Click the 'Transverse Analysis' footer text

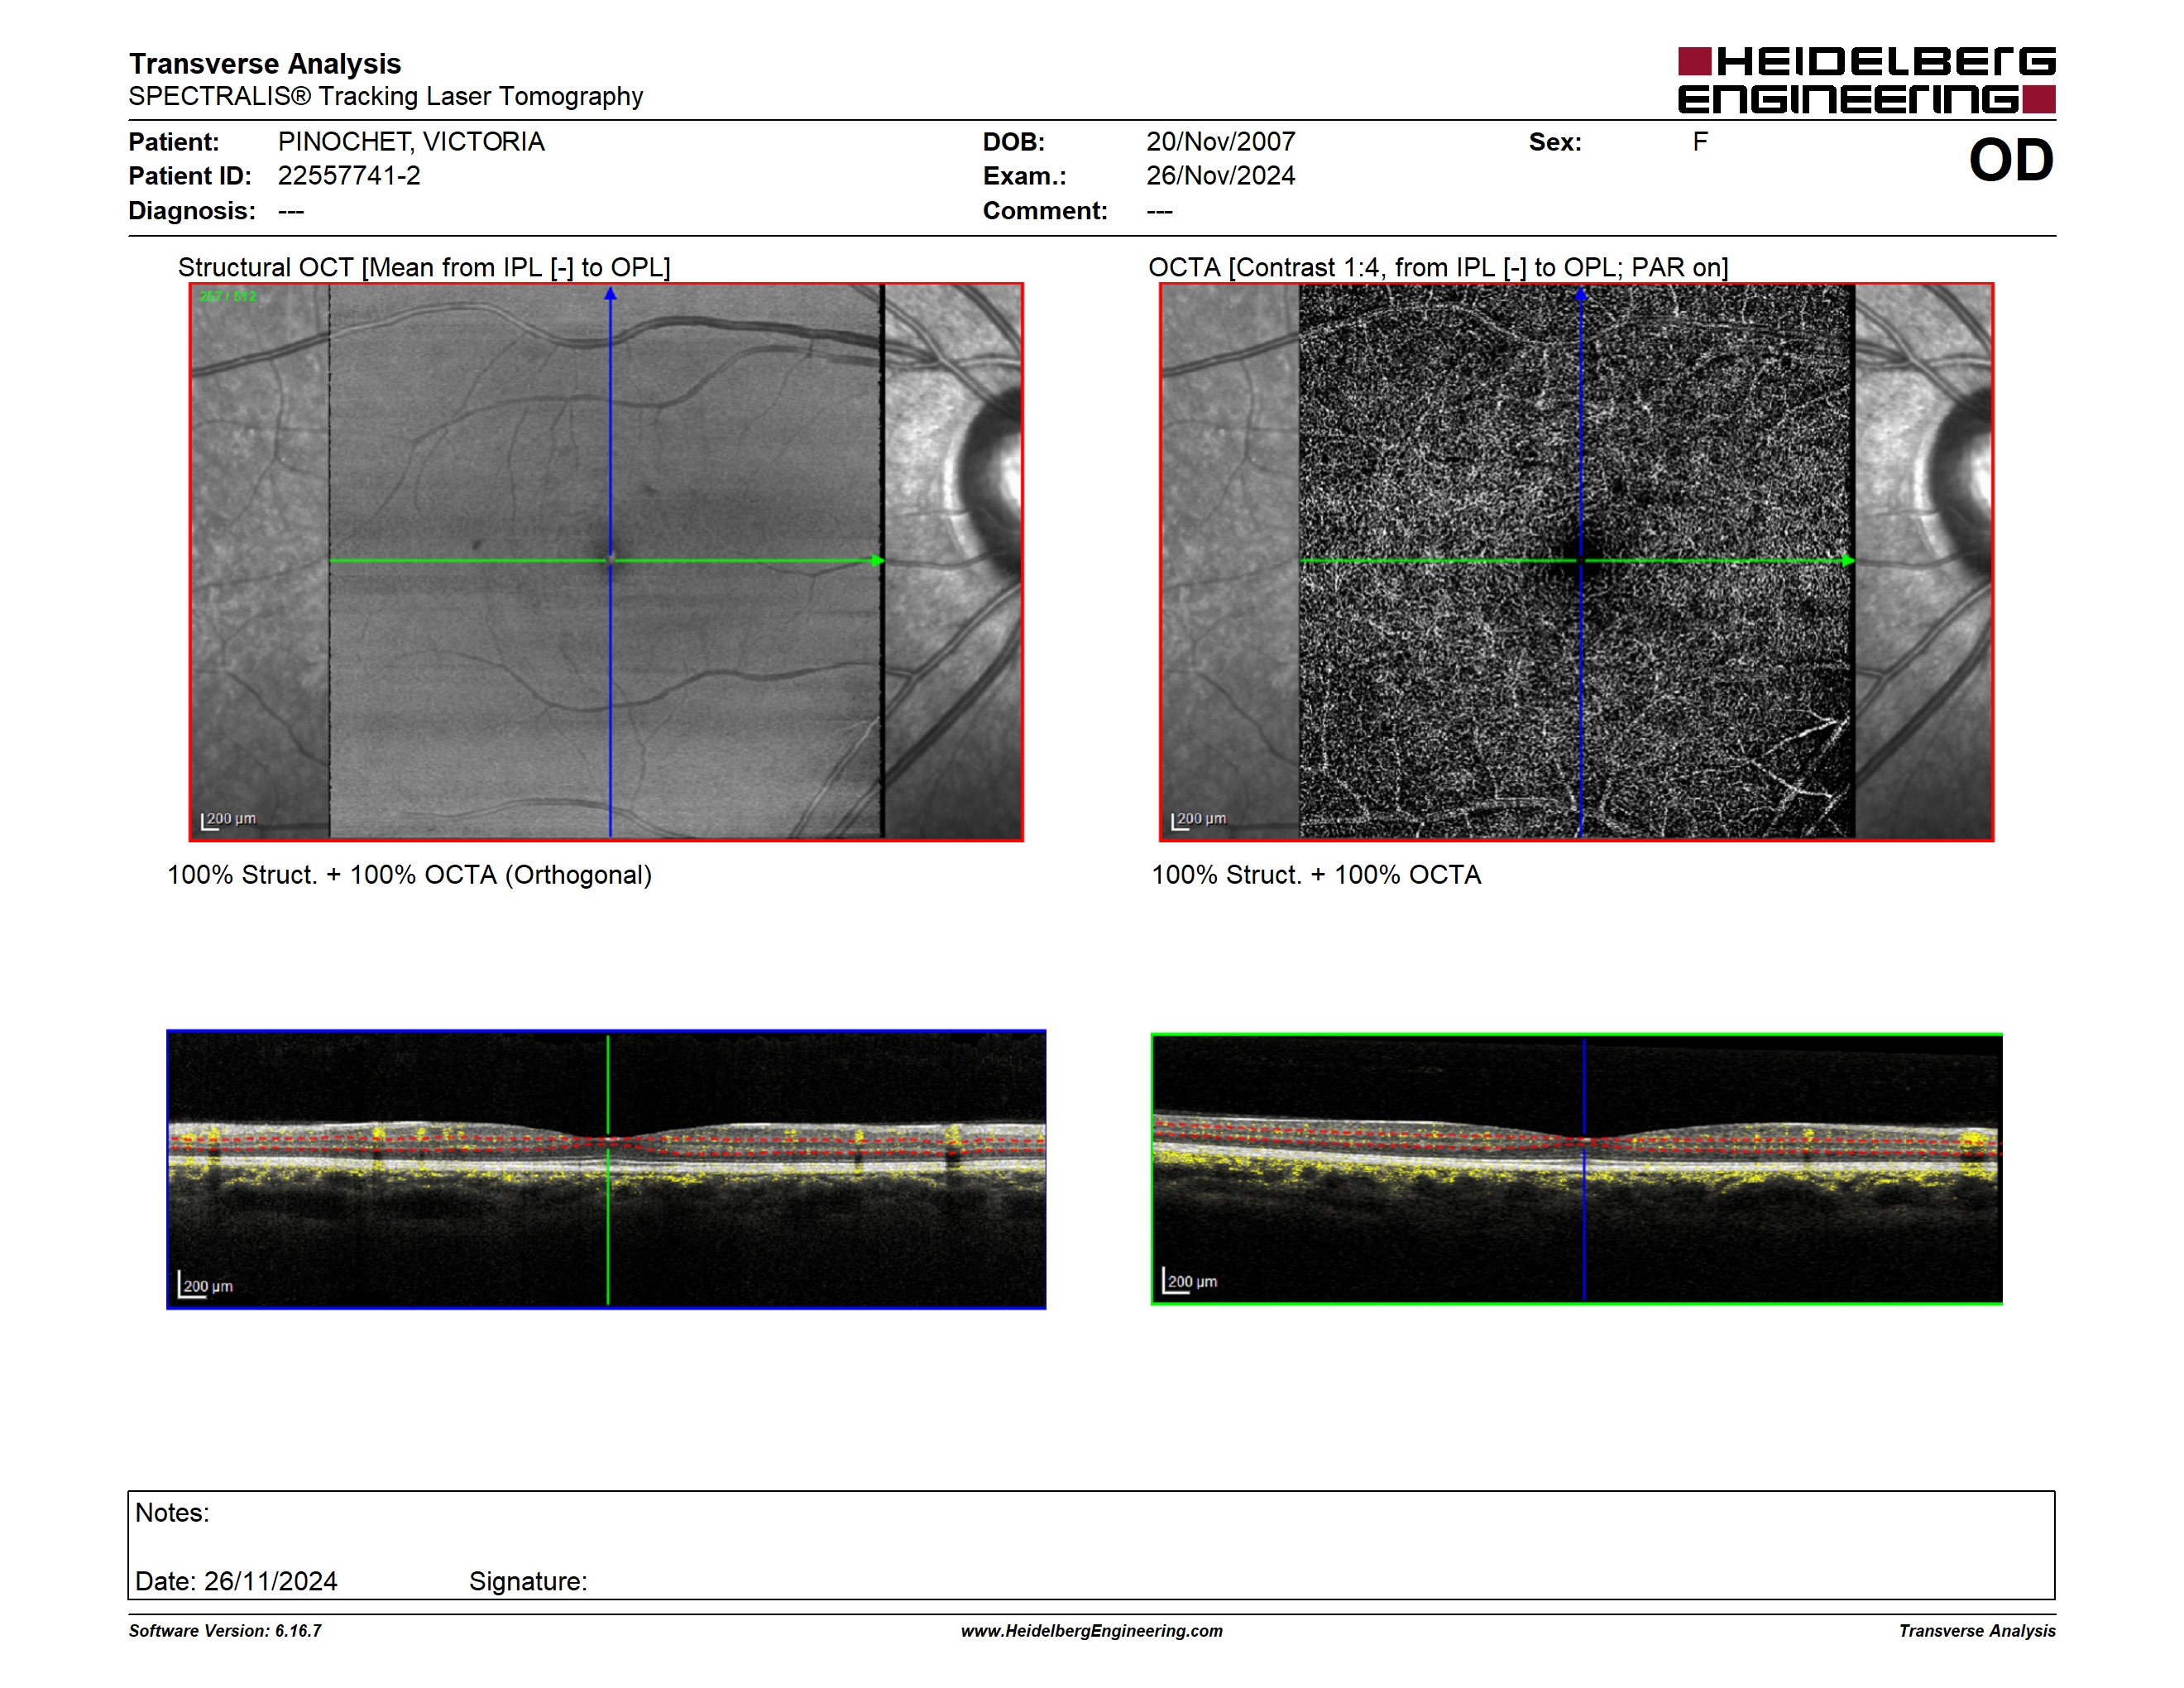[x=1977, y=1631]
